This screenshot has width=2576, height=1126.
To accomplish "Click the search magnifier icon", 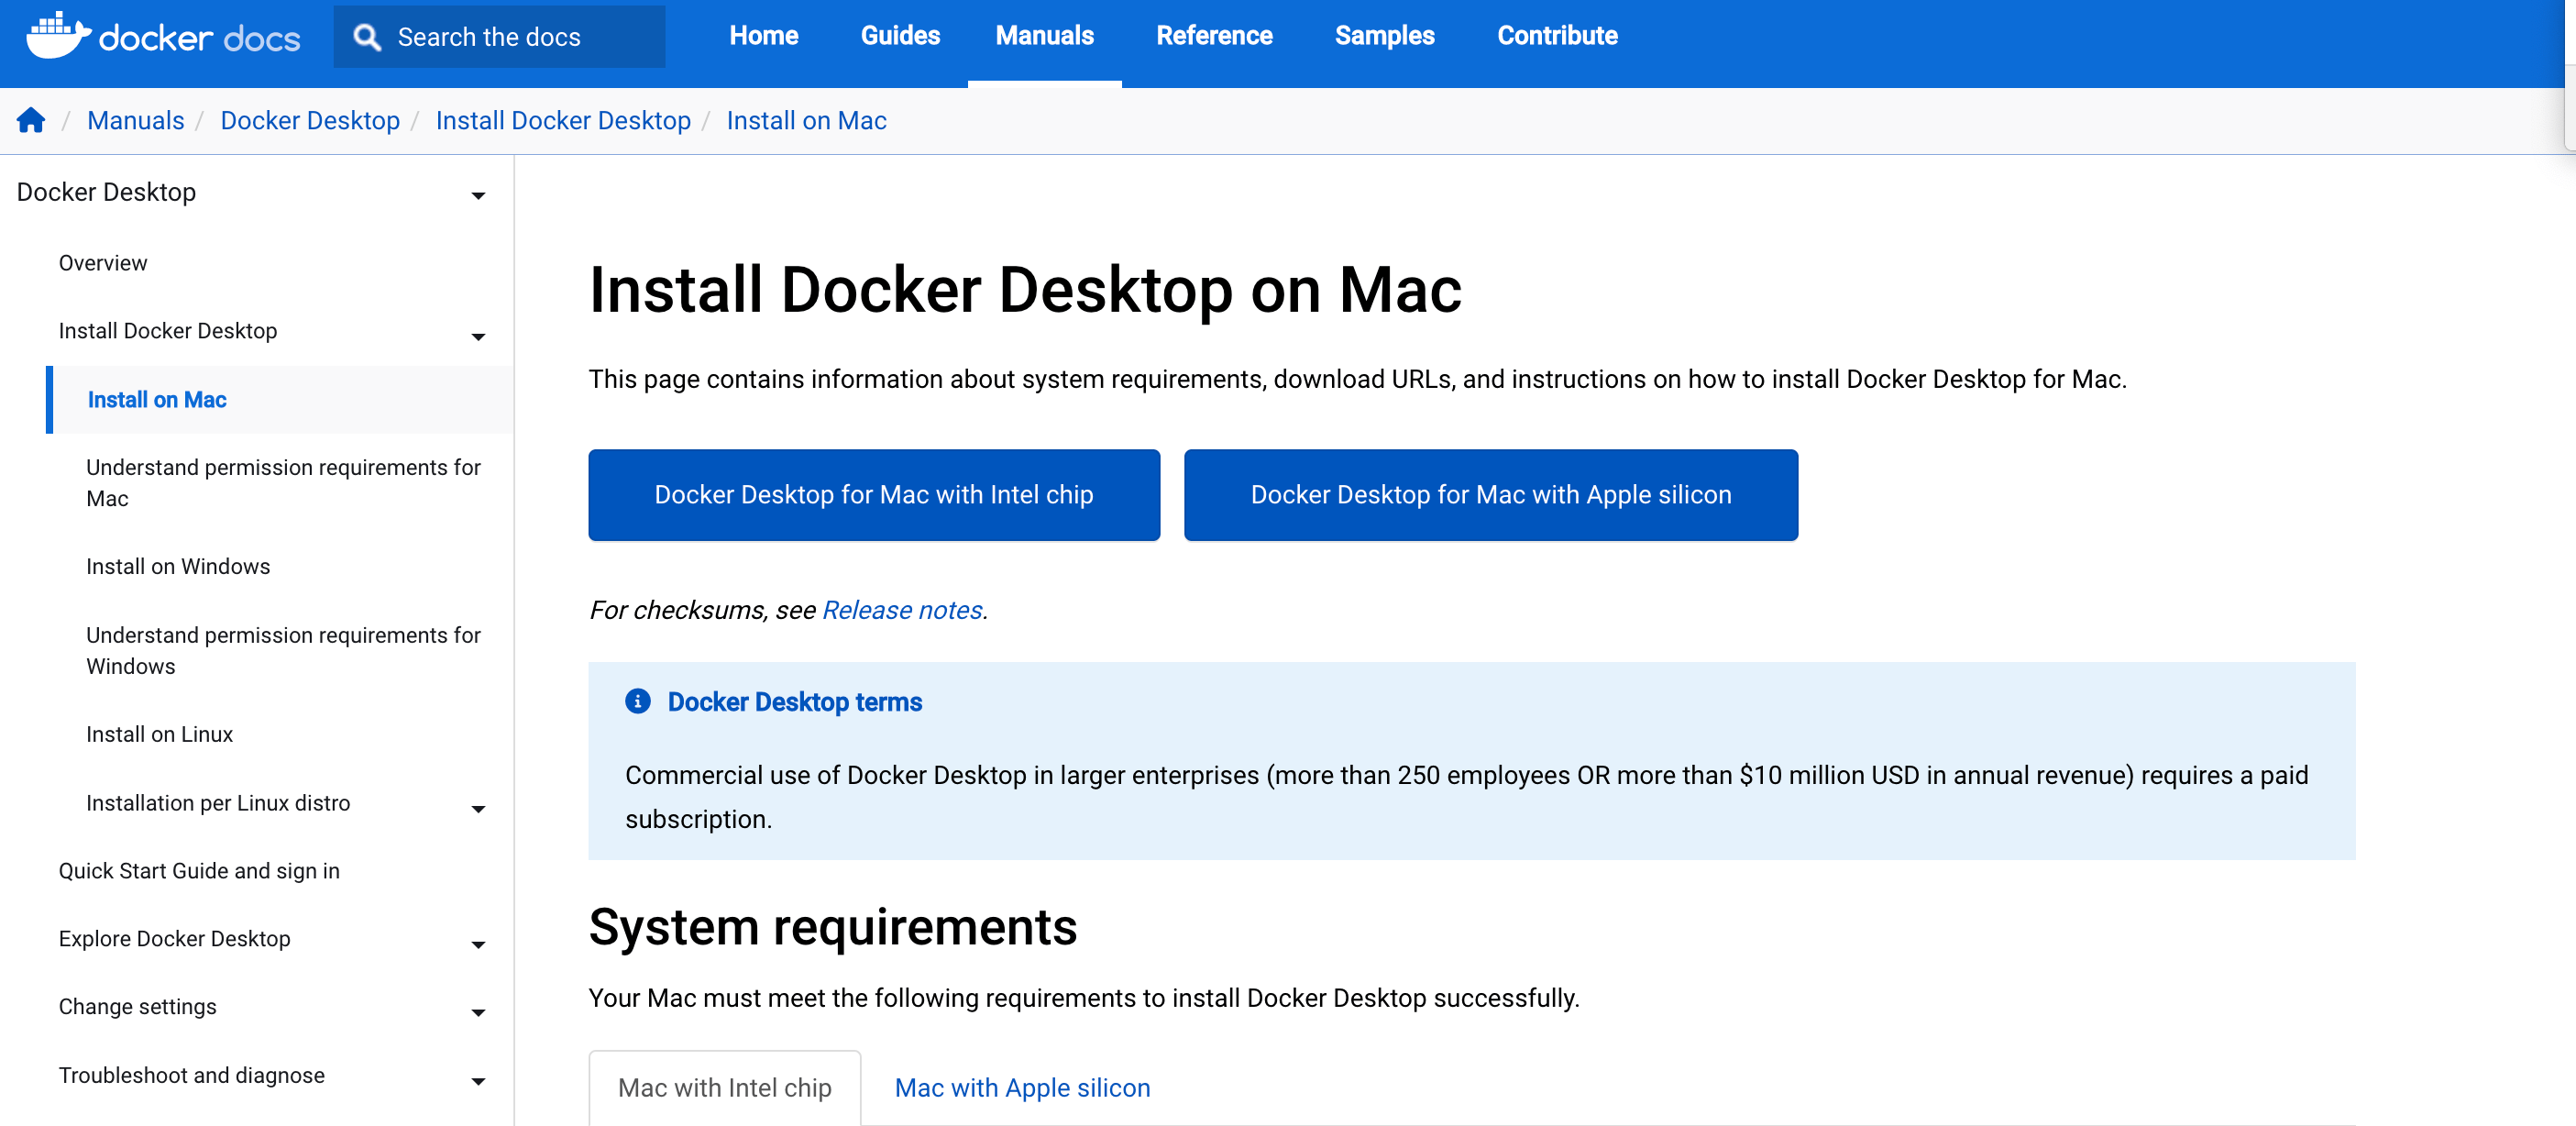I will (x=367, y=37).
